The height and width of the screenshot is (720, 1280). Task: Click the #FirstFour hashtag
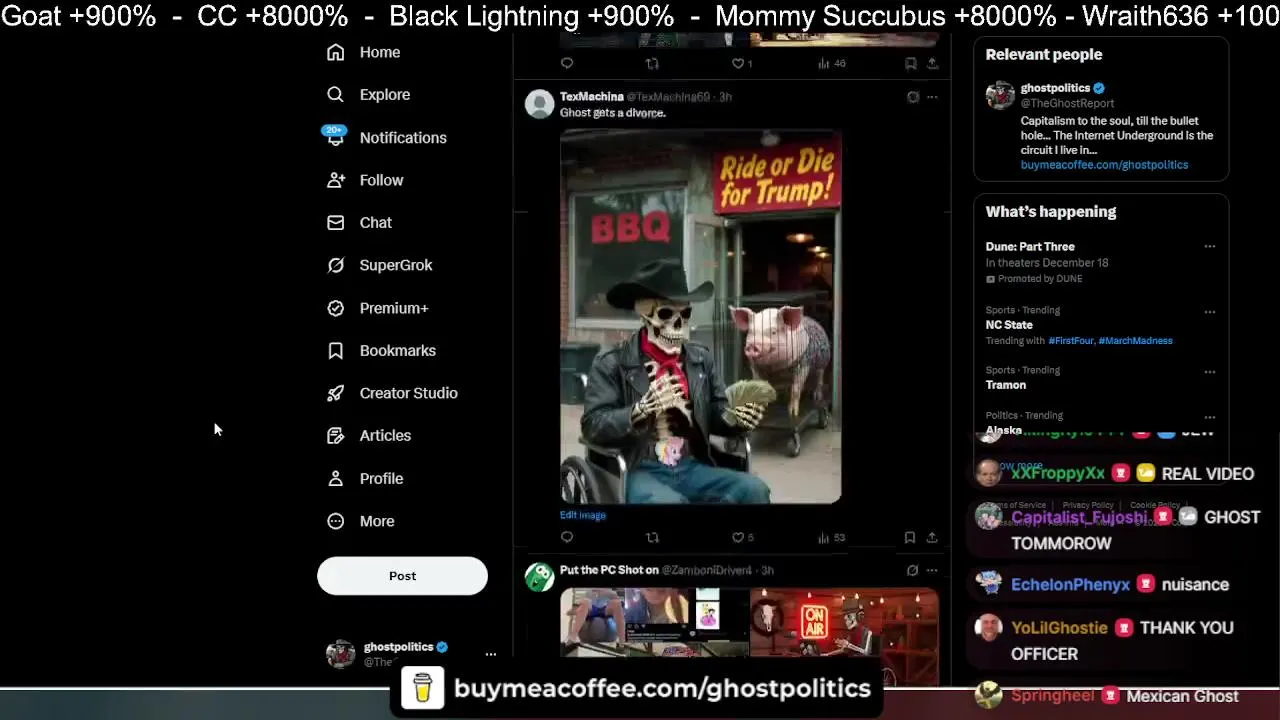tap(1070, 341)
